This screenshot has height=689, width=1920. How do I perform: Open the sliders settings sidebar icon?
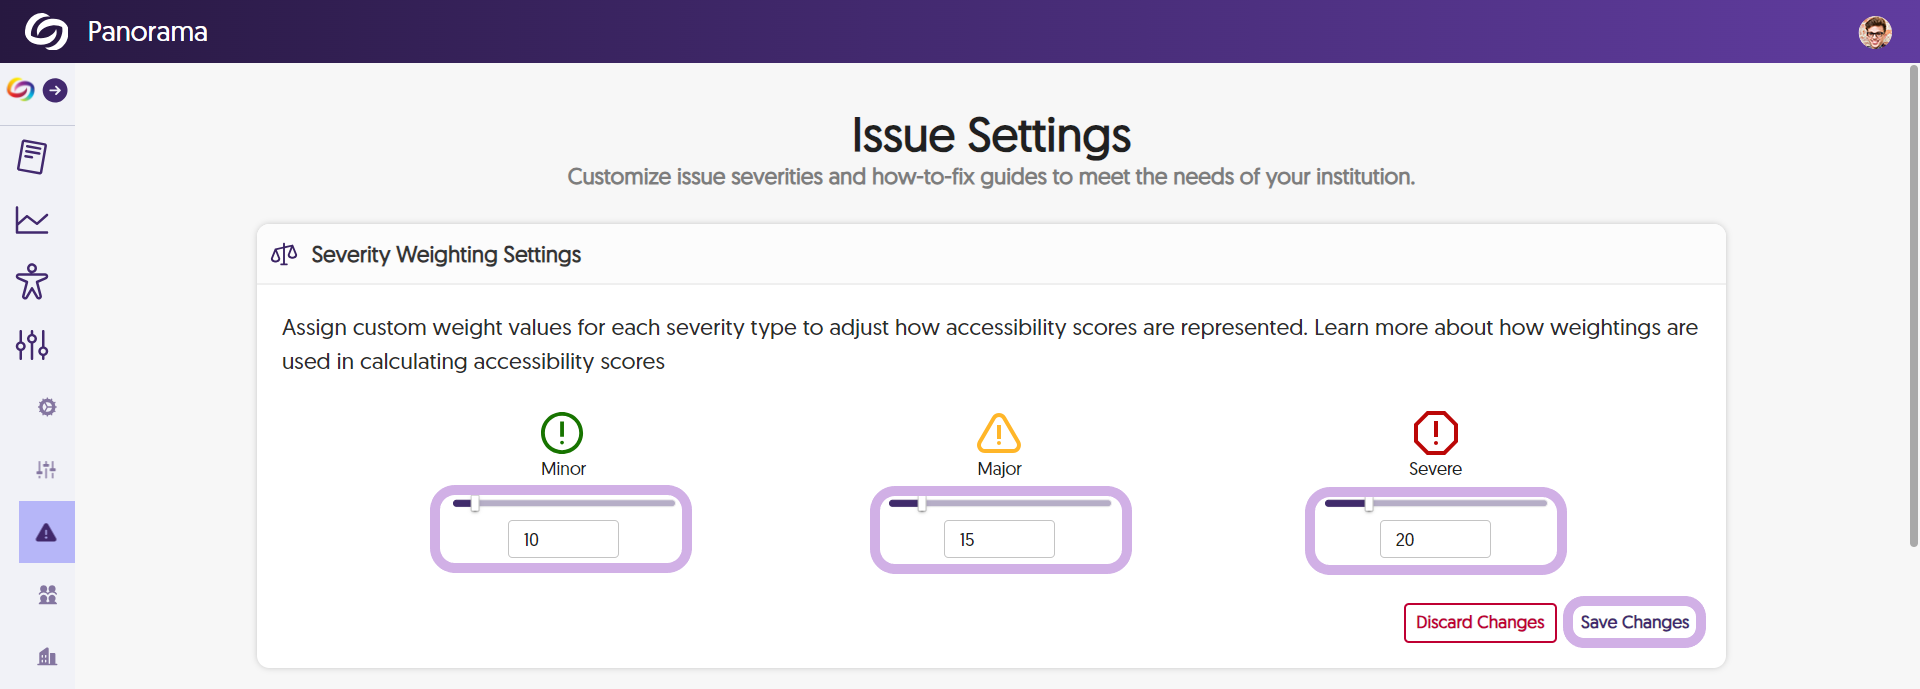pyautogui.click(x=32, y=345)
